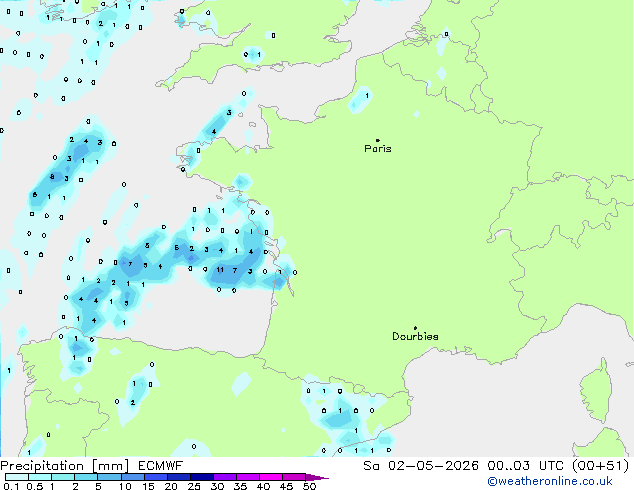Click the 50 legend scale label
The height and width of the screenshot is (490, 634).
309,486
